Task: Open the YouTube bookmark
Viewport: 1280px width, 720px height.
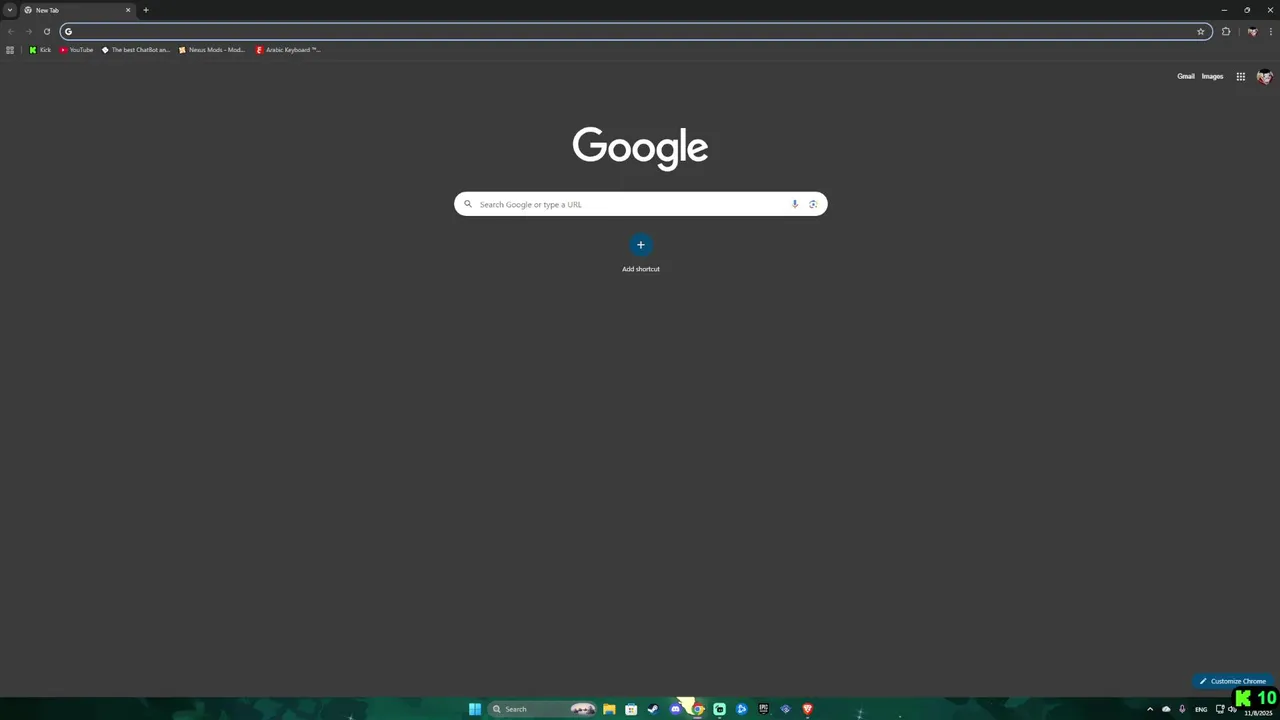Action: [77, 50]
